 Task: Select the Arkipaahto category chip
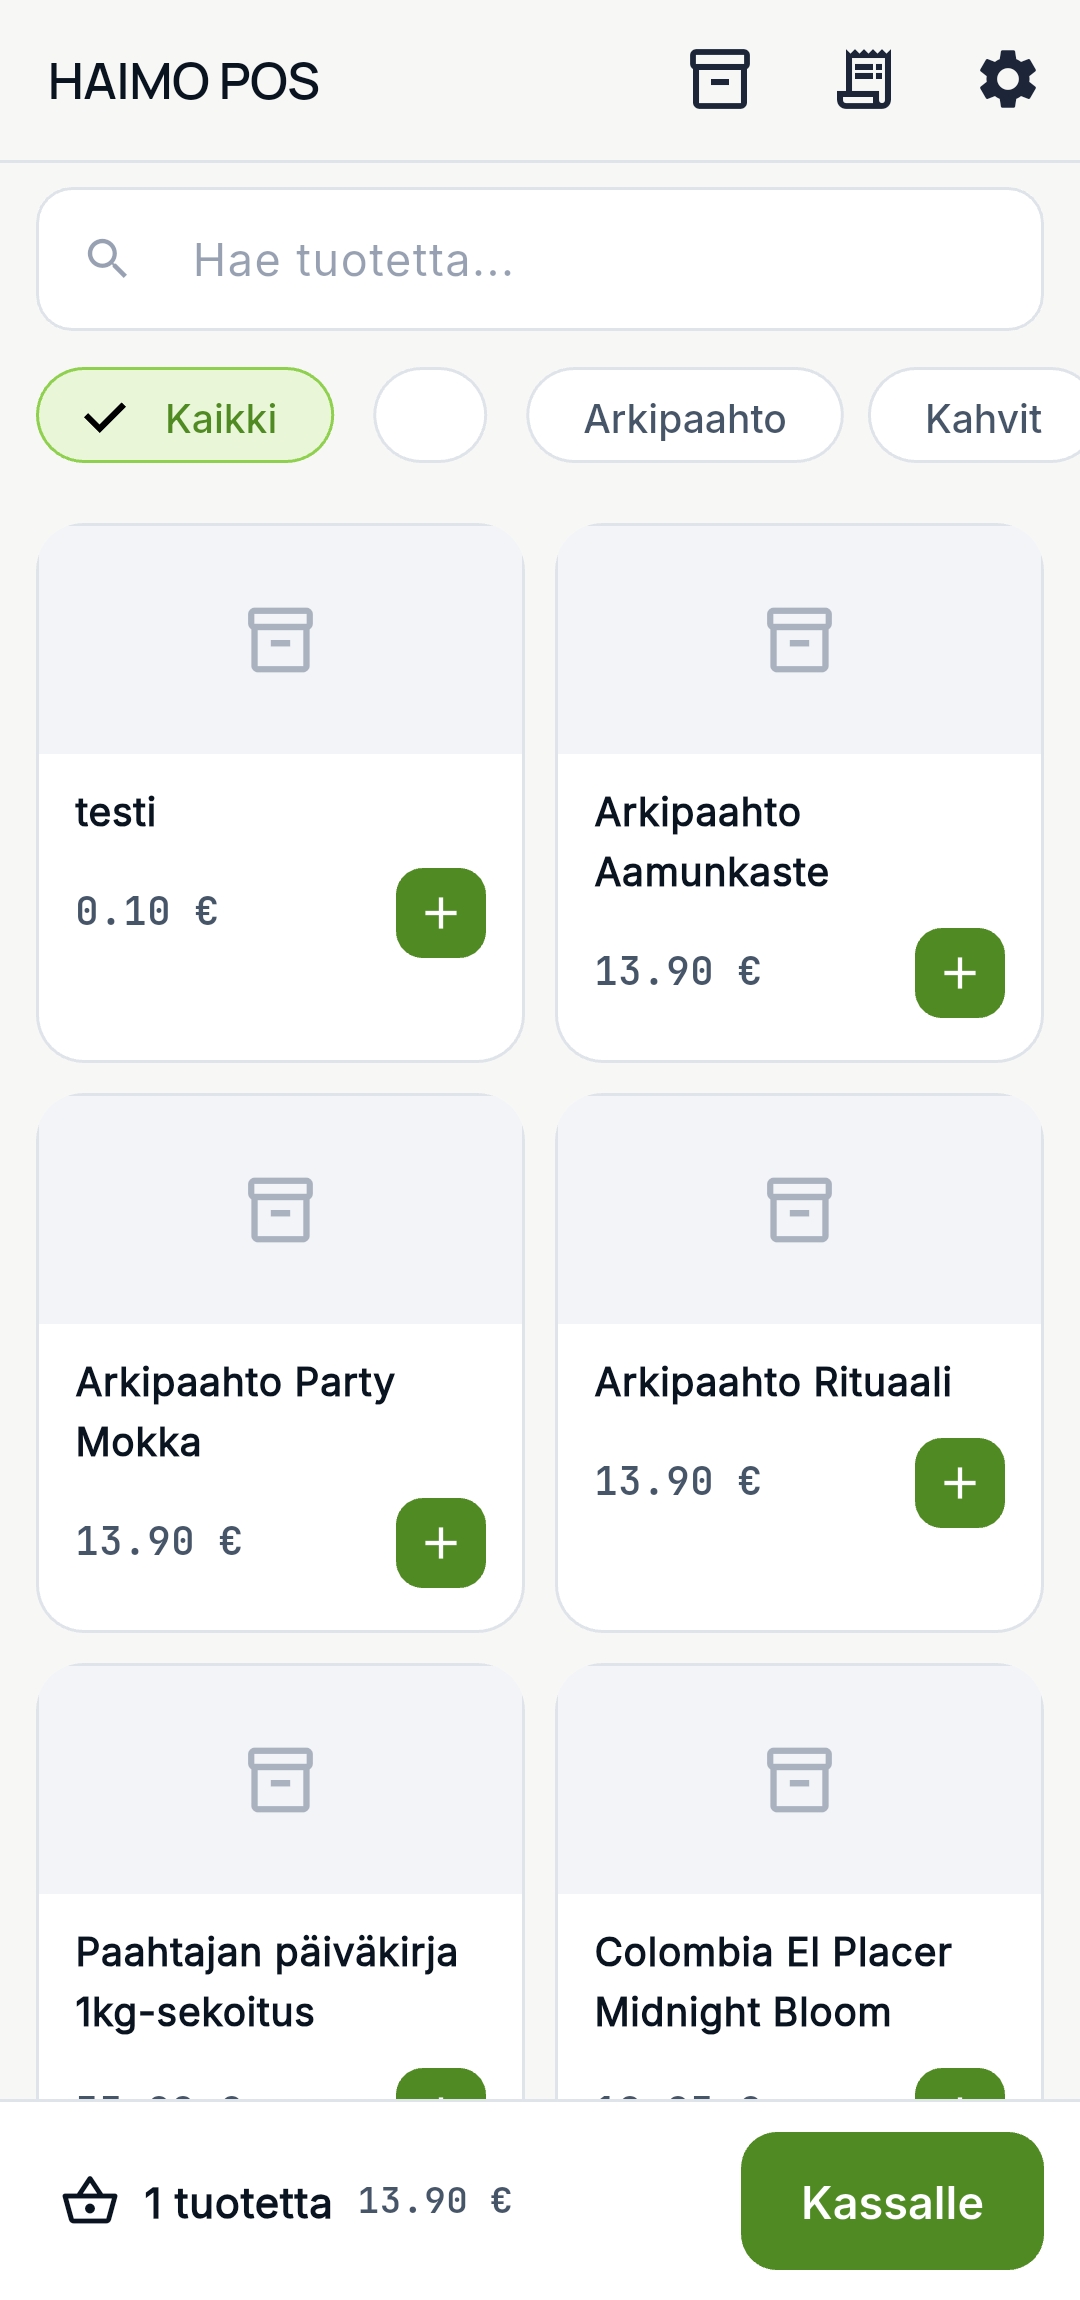pyautogui.click(x=685, y=415)
